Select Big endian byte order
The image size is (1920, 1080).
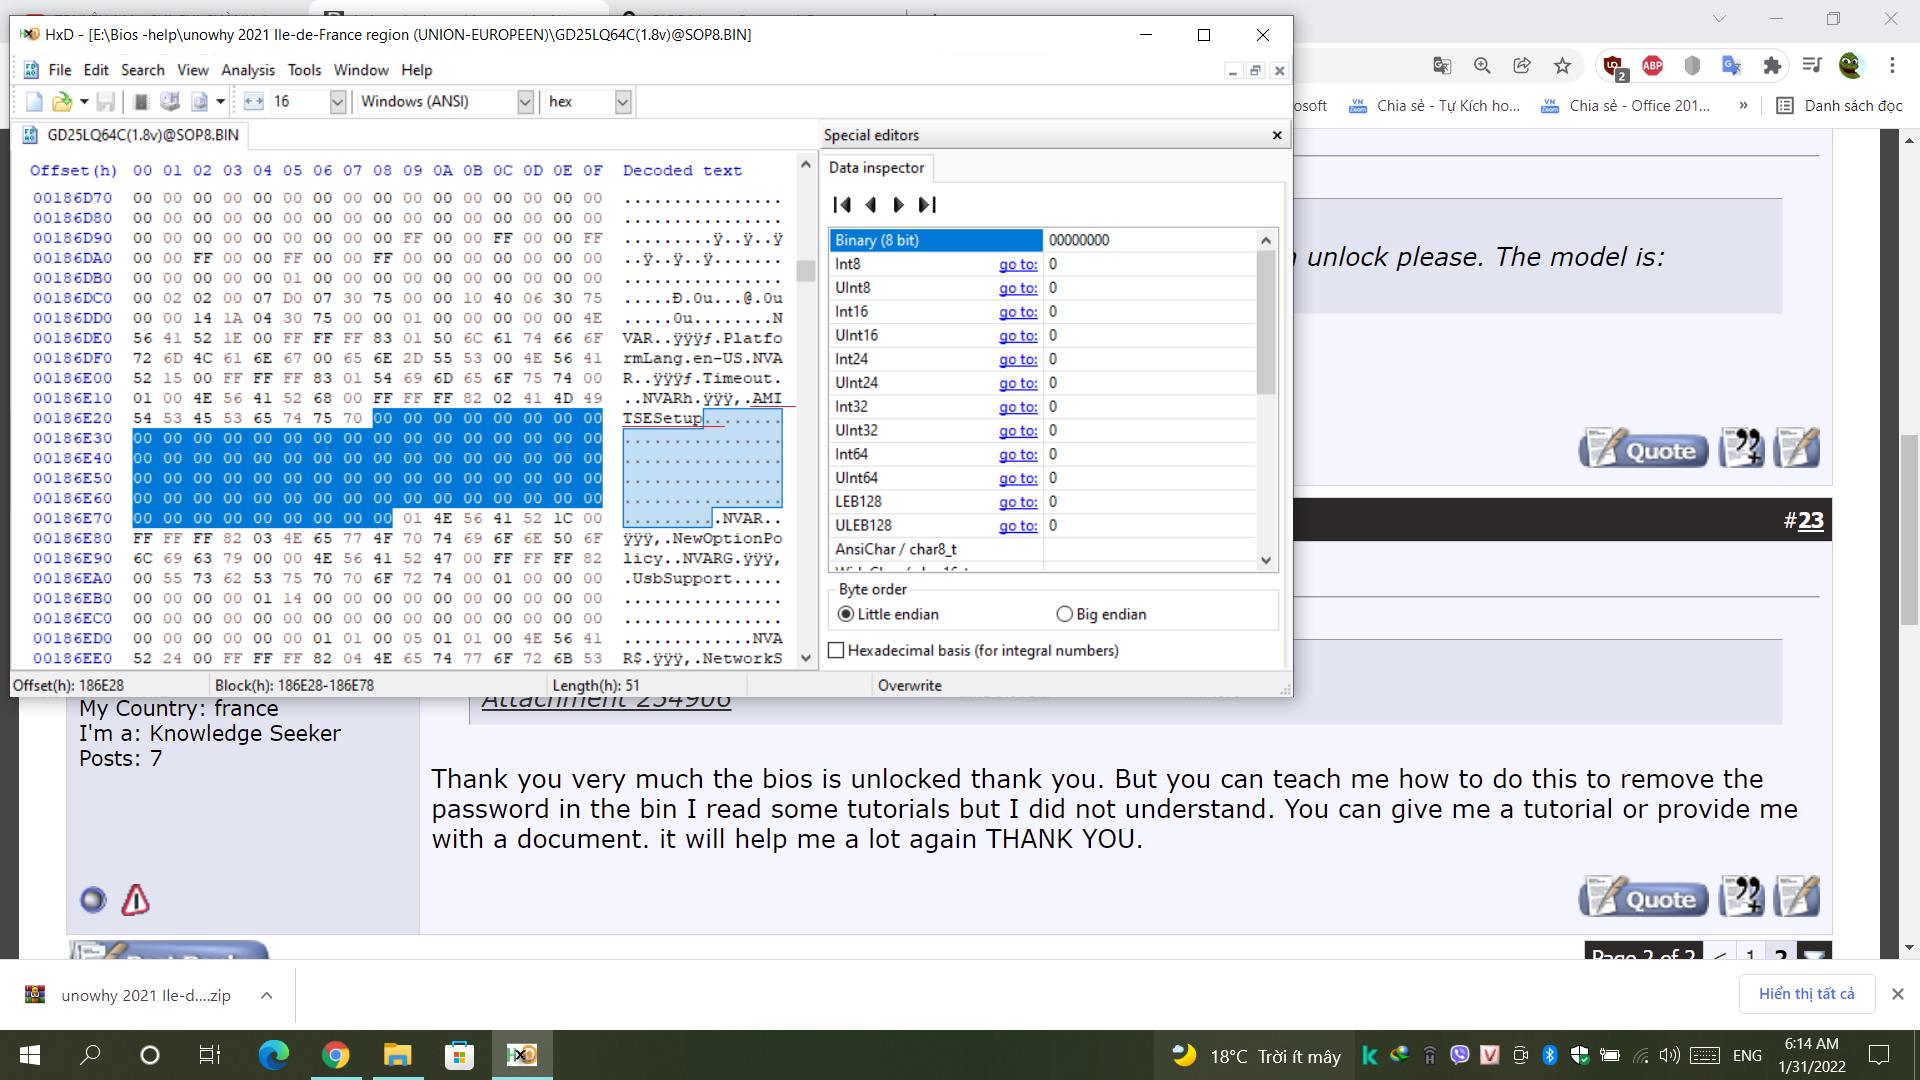[1065, 614]
